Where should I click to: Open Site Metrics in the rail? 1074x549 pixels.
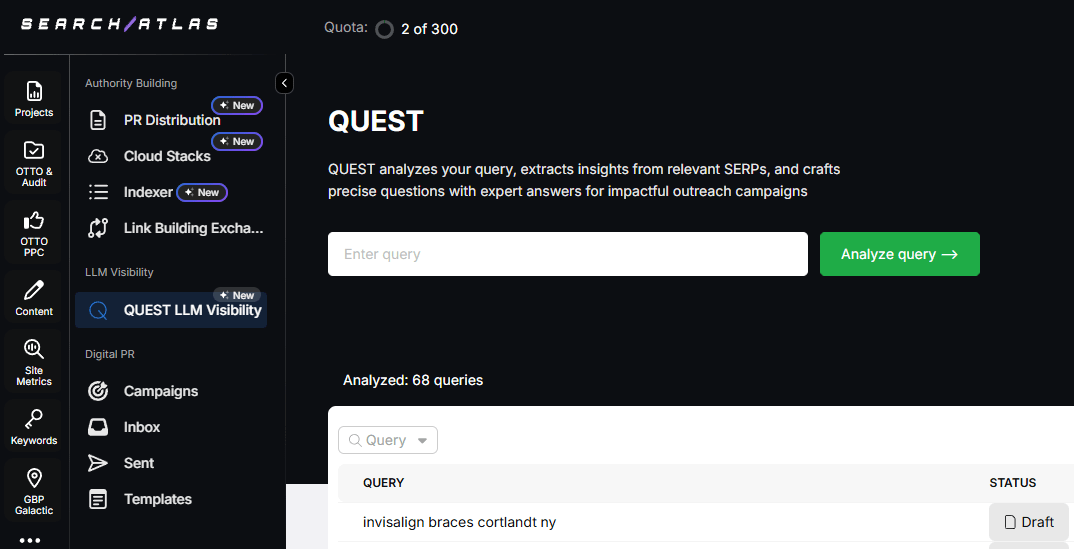[34, 362]
